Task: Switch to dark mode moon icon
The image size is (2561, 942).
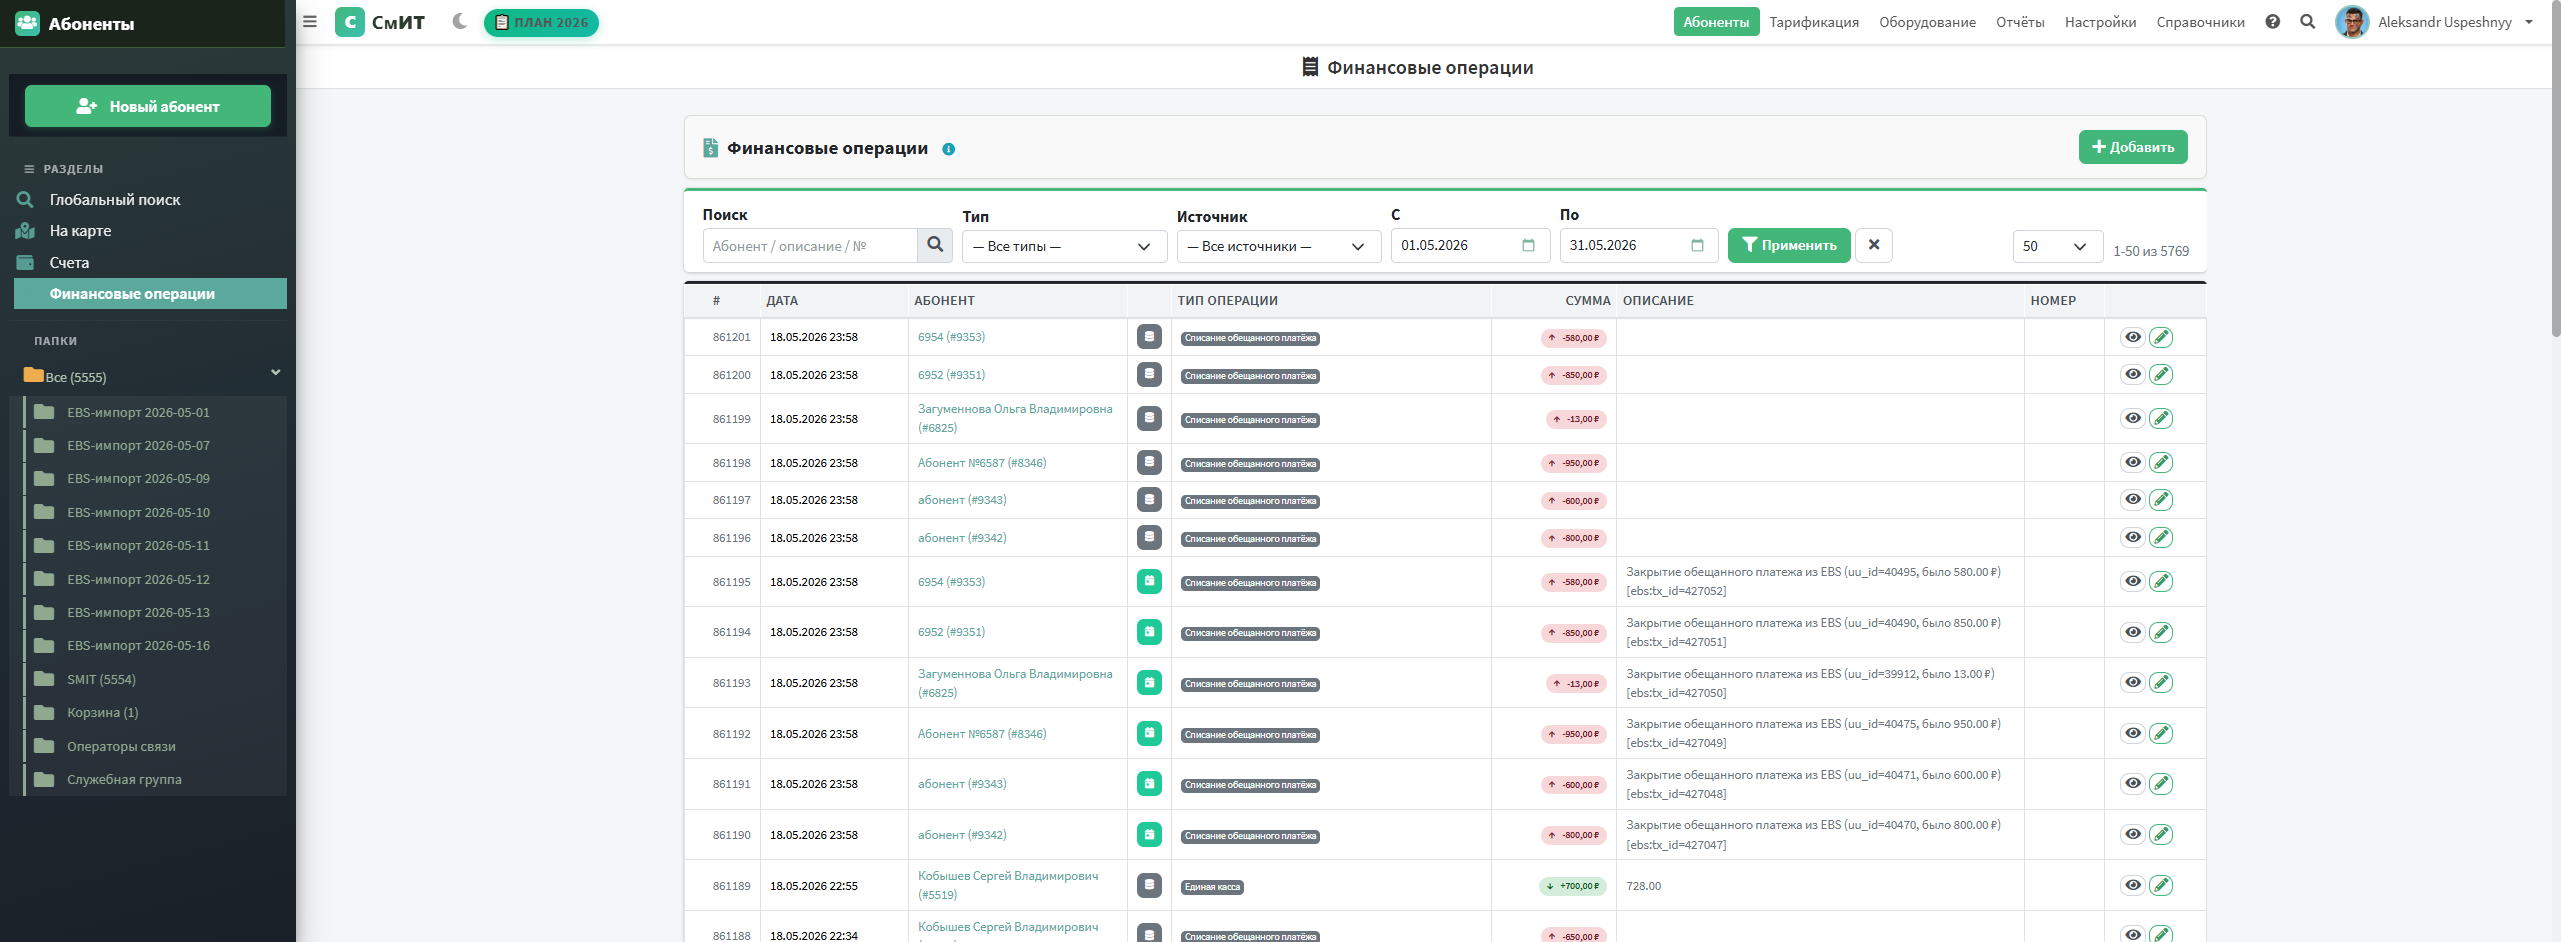Action: [x=460, y=21]
